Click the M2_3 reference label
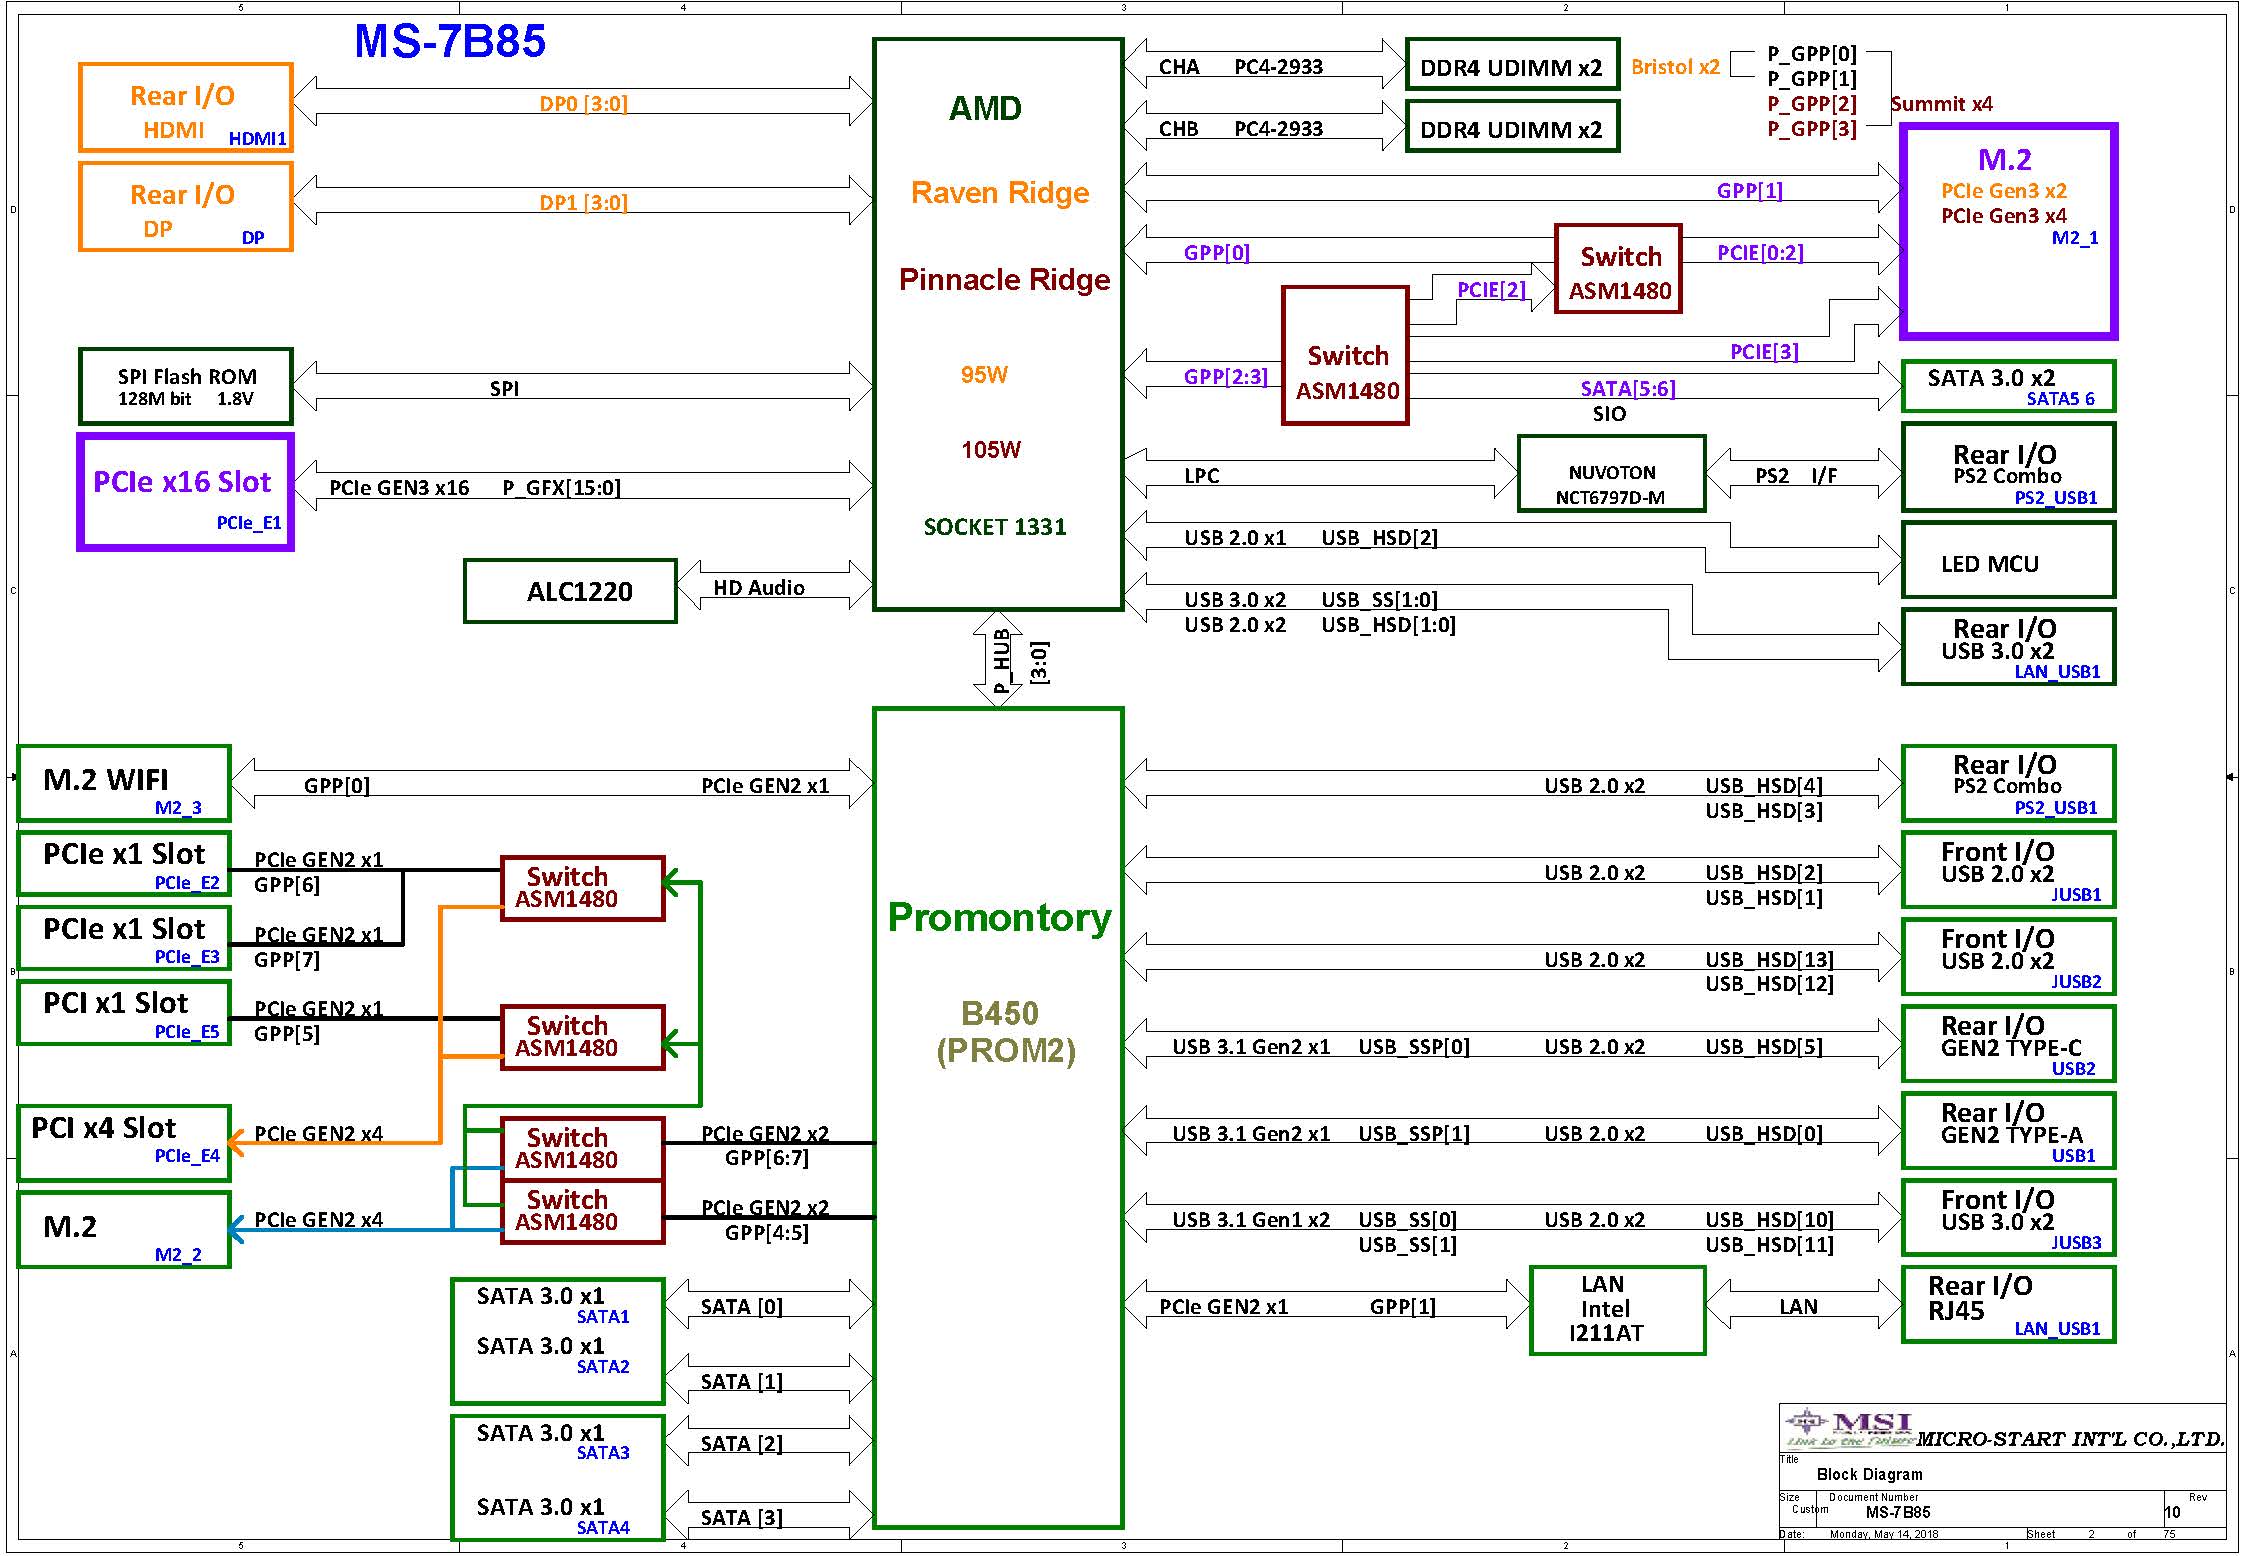Viewport: 2257px width, 1556px height. (178, 808)
